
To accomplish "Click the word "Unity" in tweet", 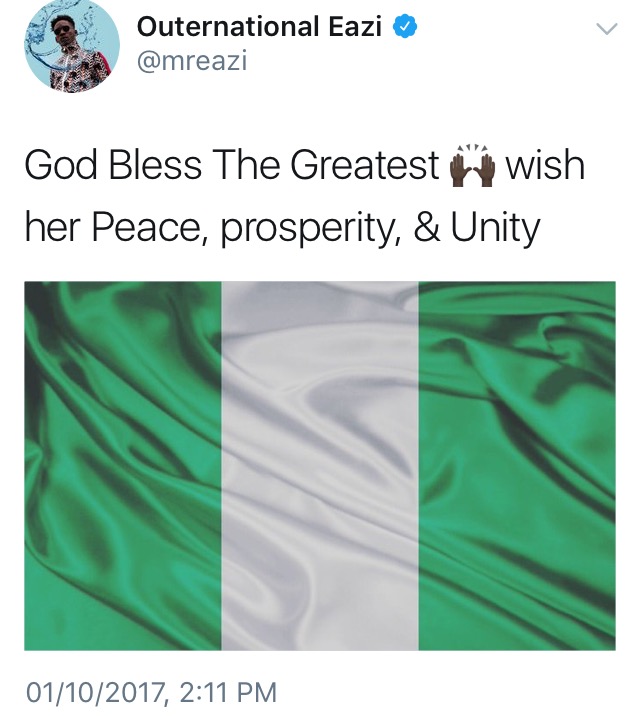I will tap(495, 229).
